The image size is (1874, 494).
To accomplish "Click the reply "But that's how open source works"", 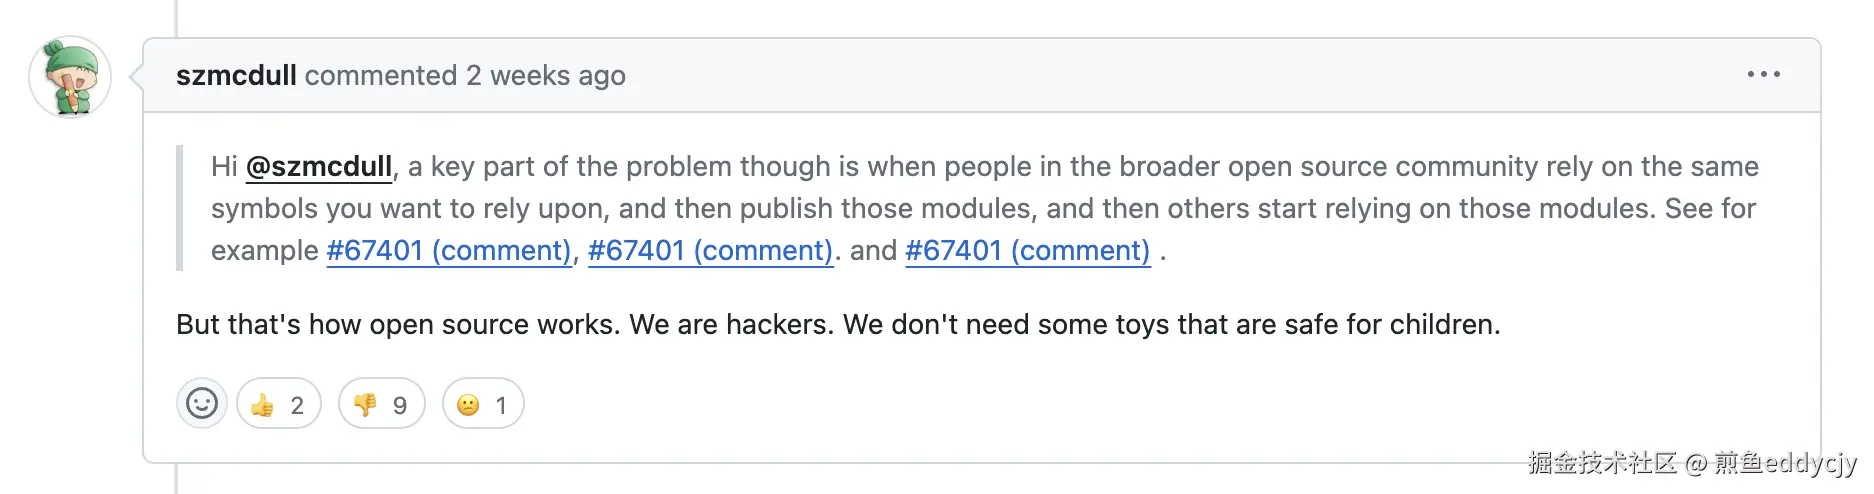I will click(x=838, y=325).
